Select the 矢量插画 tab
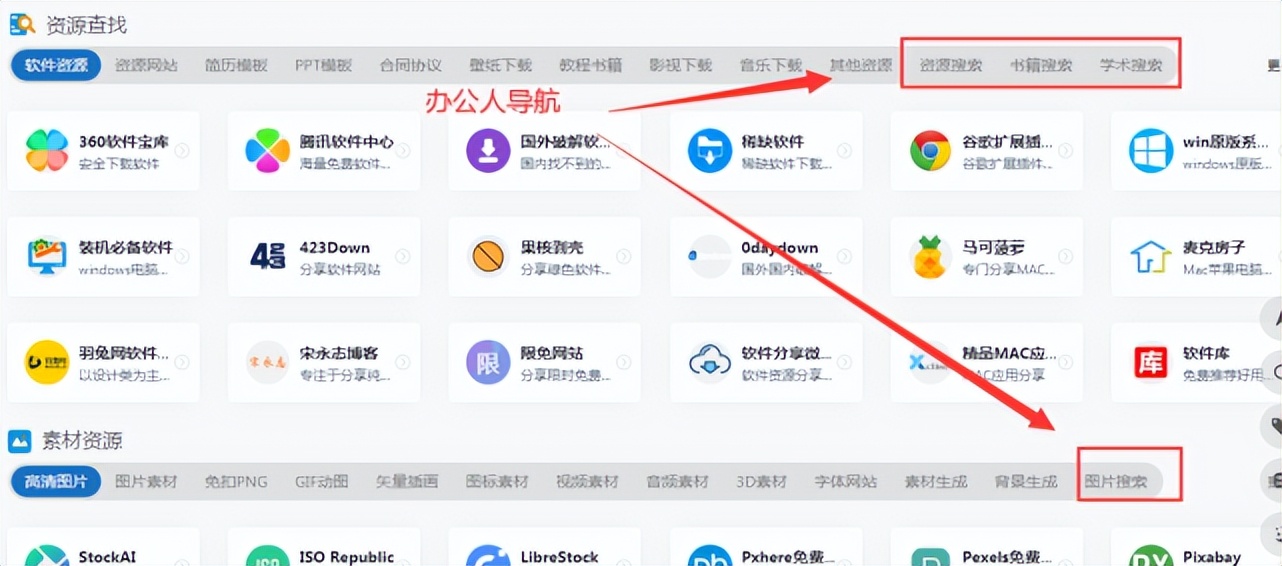 pyautogui.click(x=406, y=481)
